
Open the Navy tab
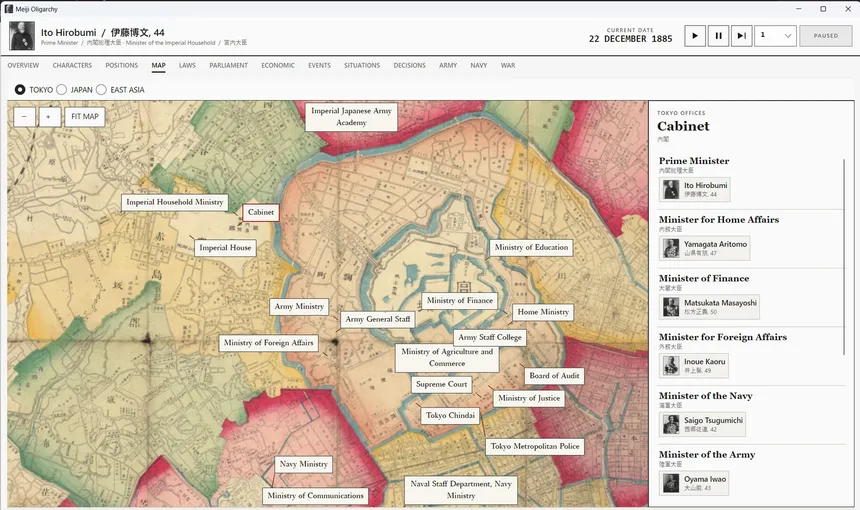(x=479, y=65)
